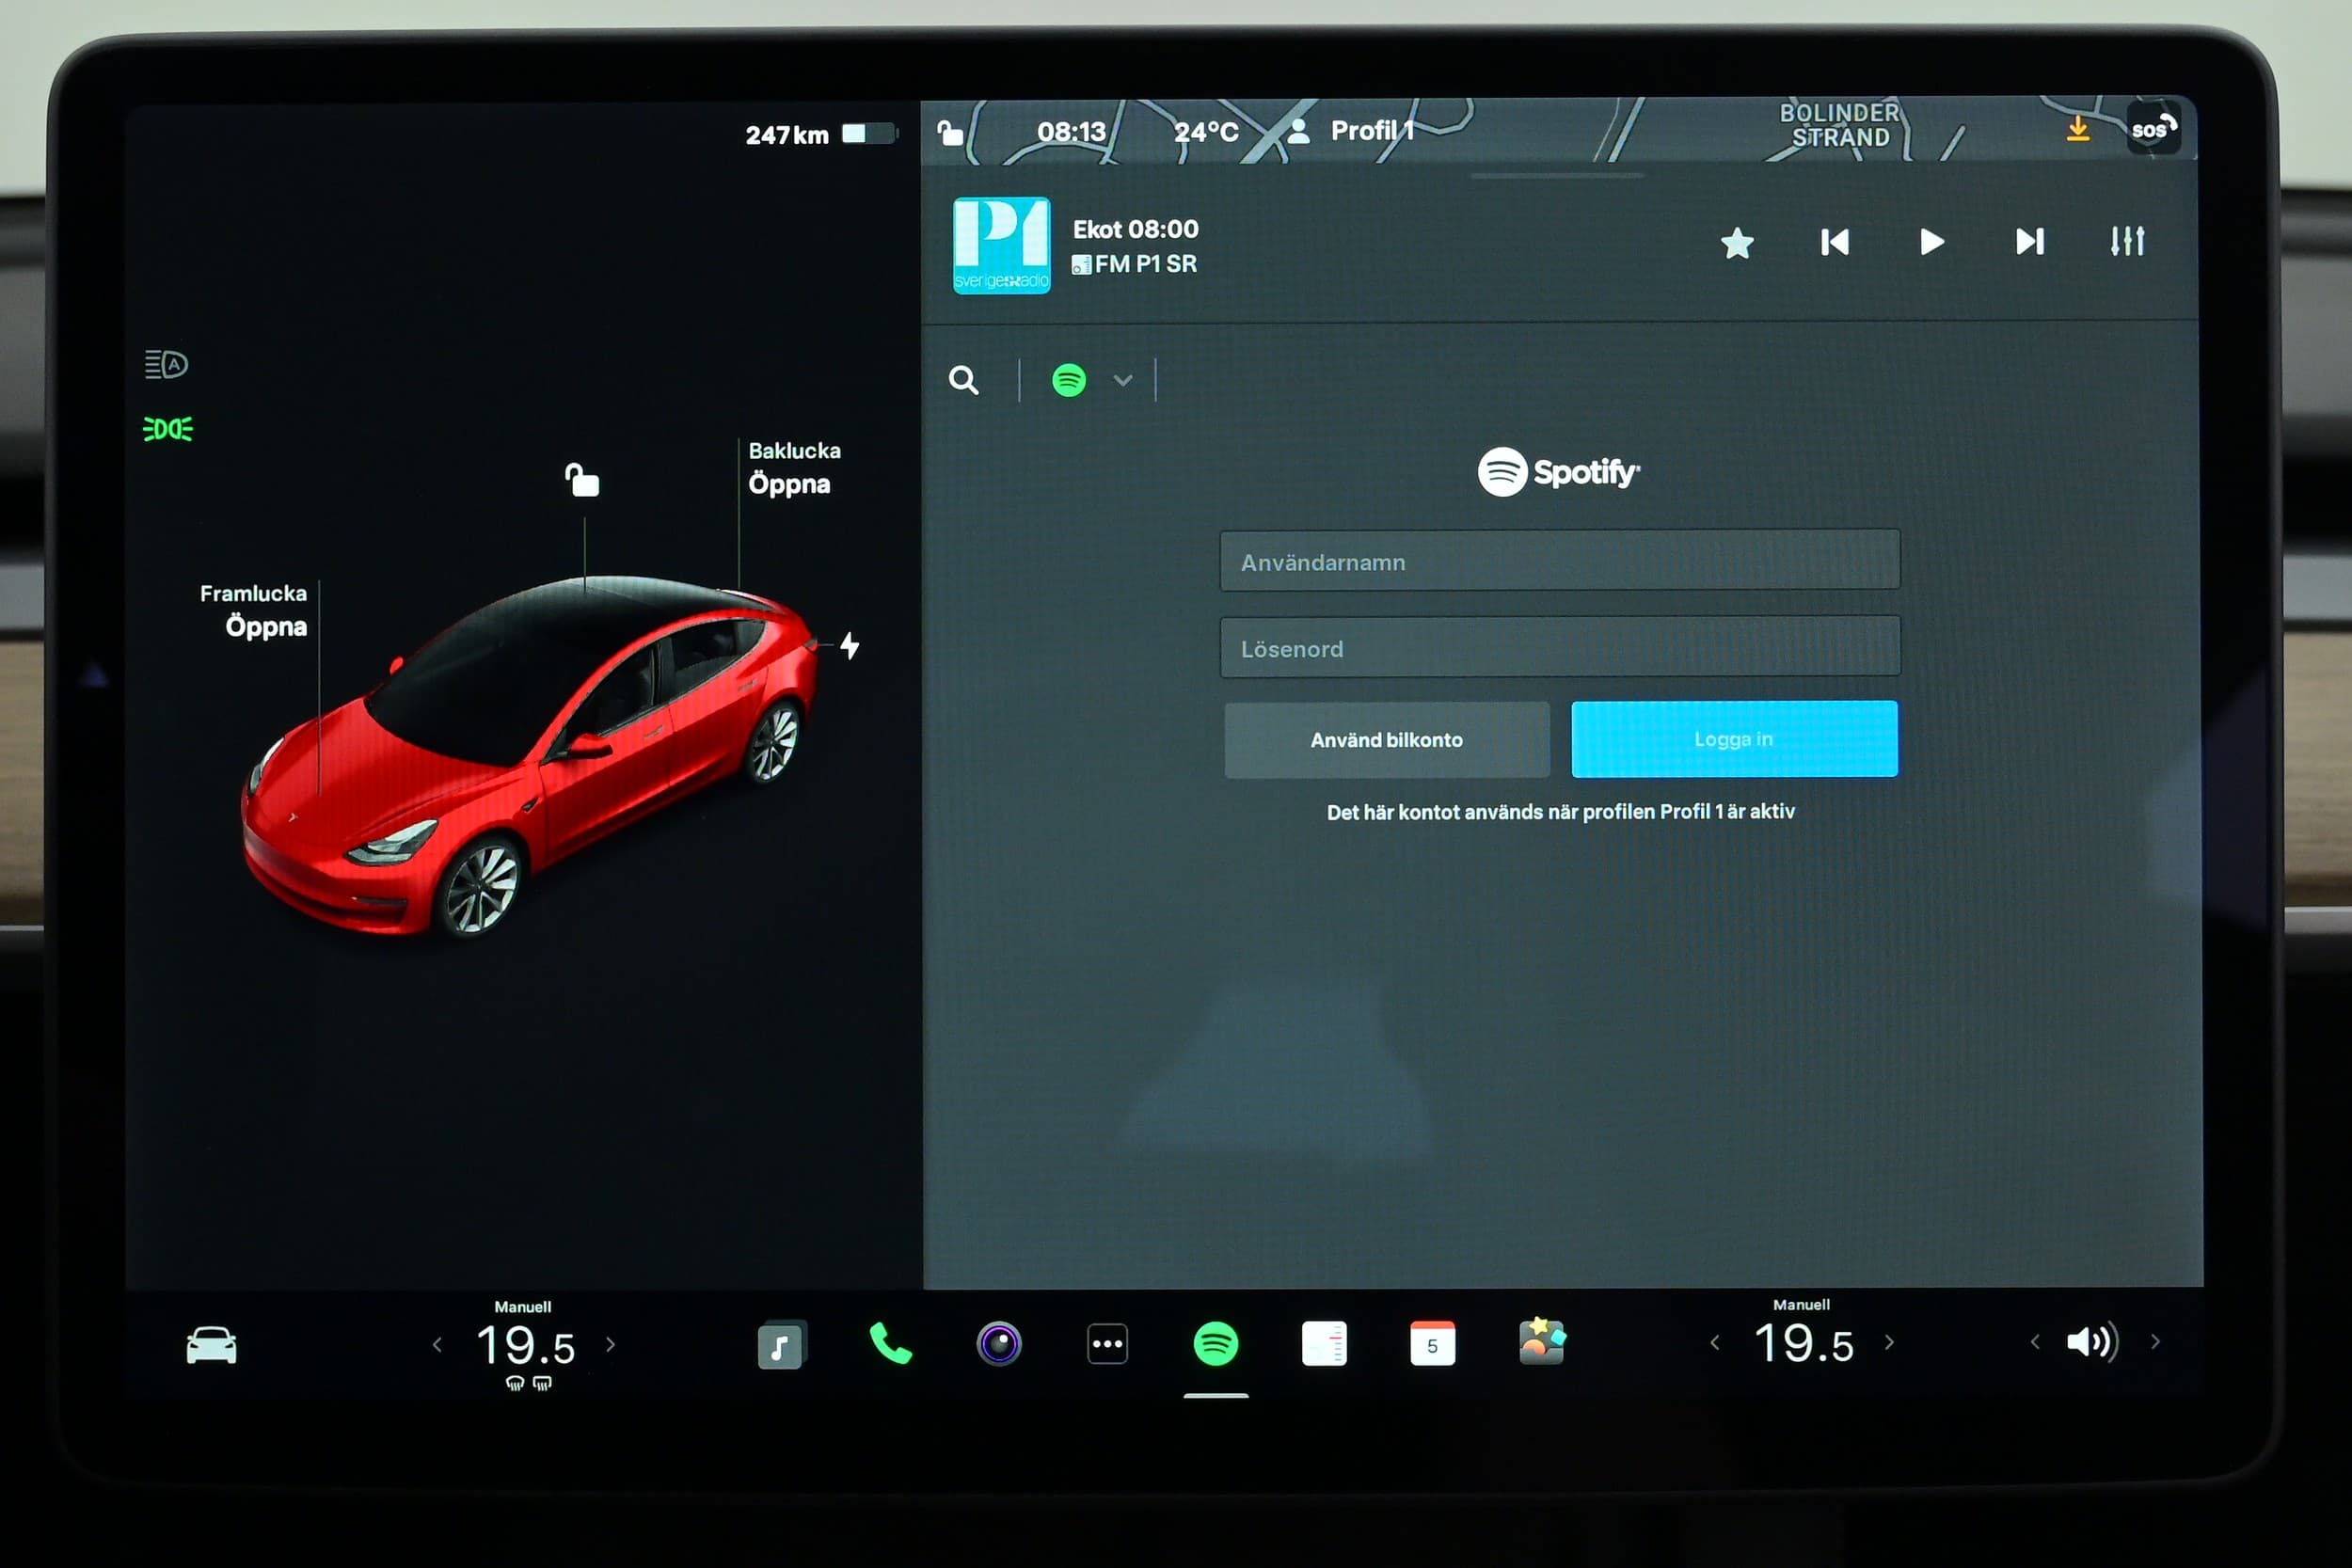
Task: Open the three-dot app launcher
Action: [1107, 1344]
